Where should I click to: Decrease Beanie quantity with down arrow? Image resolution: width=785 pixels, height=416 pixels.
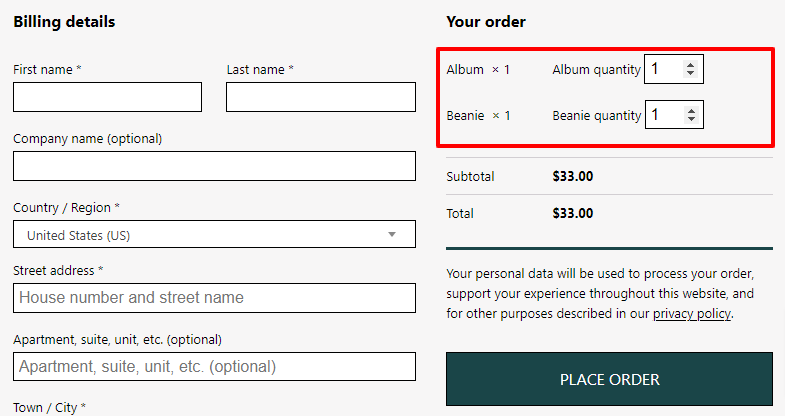691,119
